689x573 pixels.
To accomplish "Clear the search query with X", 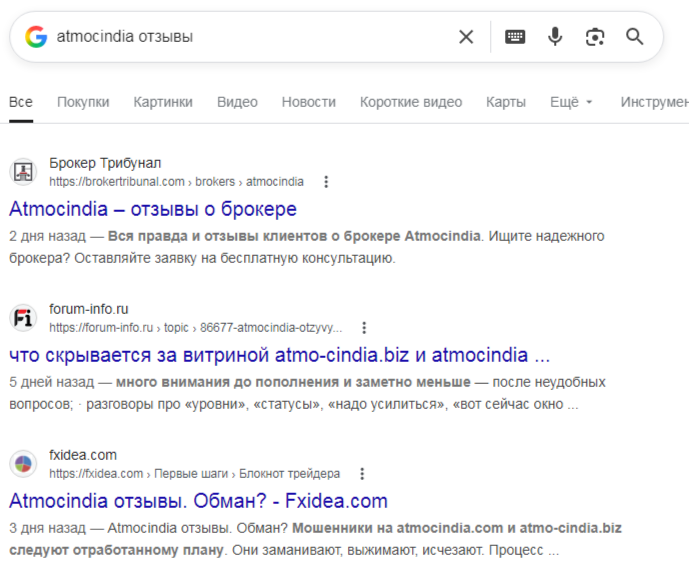I will (466, 37).
